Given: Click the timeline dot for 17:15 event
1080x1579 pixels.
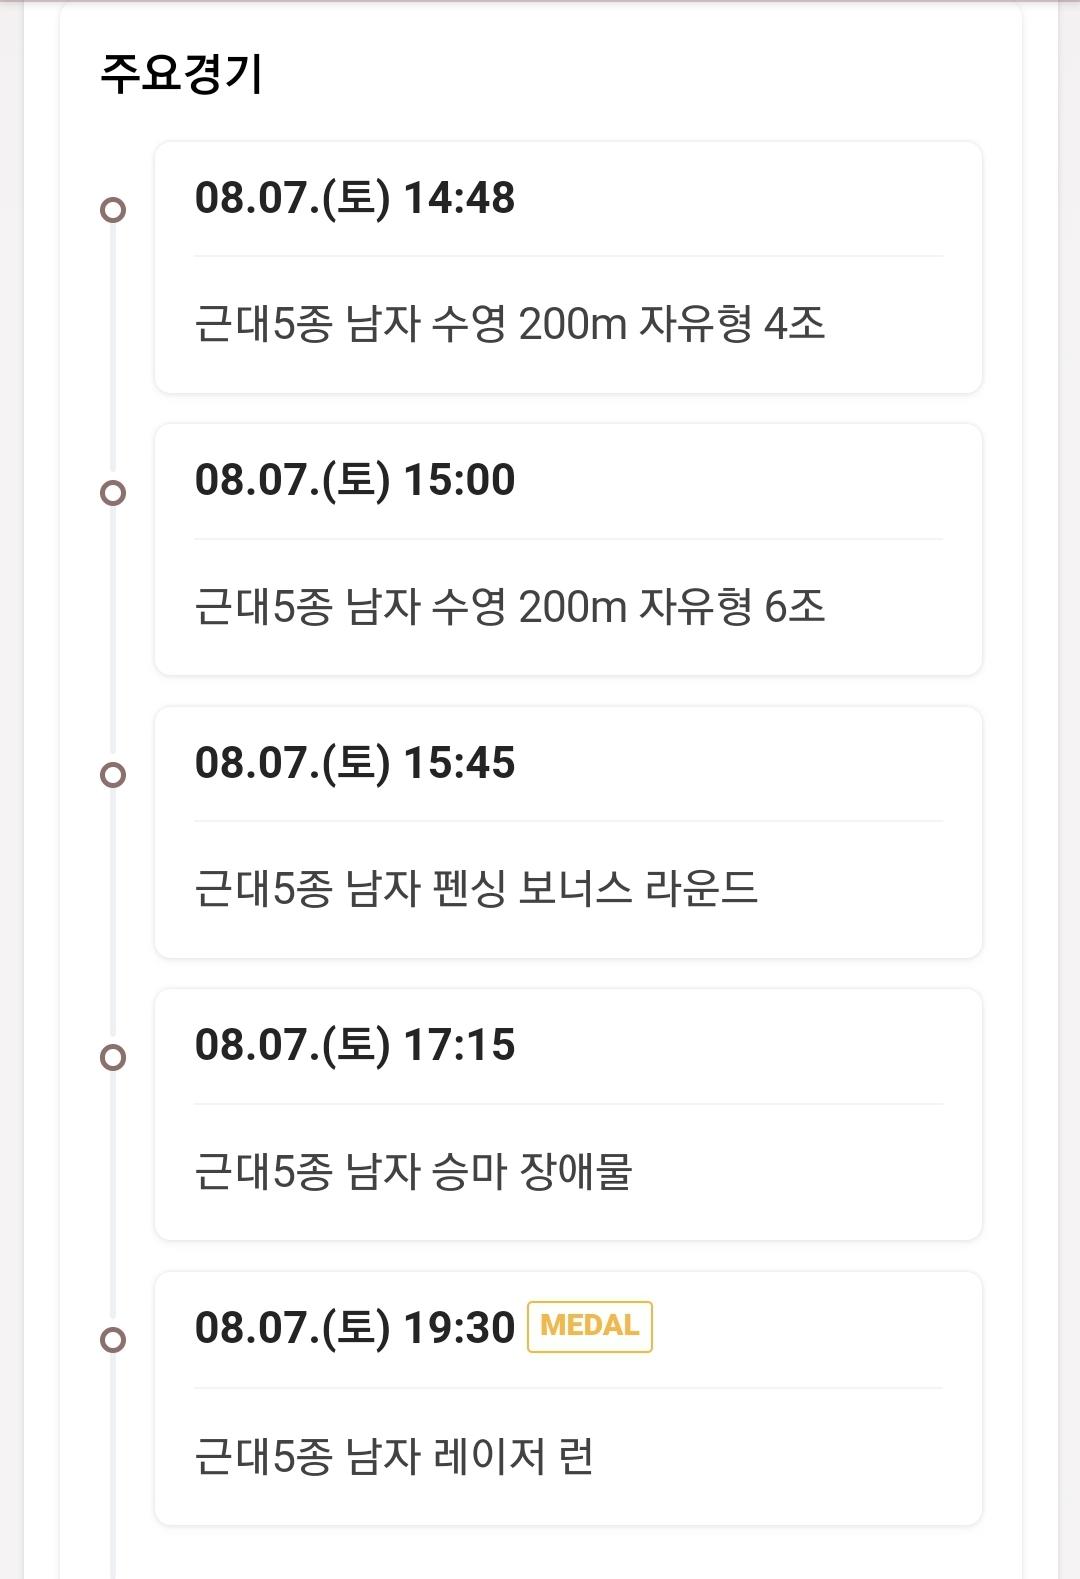Looking at the screenshot, I should pos(113,1058).
